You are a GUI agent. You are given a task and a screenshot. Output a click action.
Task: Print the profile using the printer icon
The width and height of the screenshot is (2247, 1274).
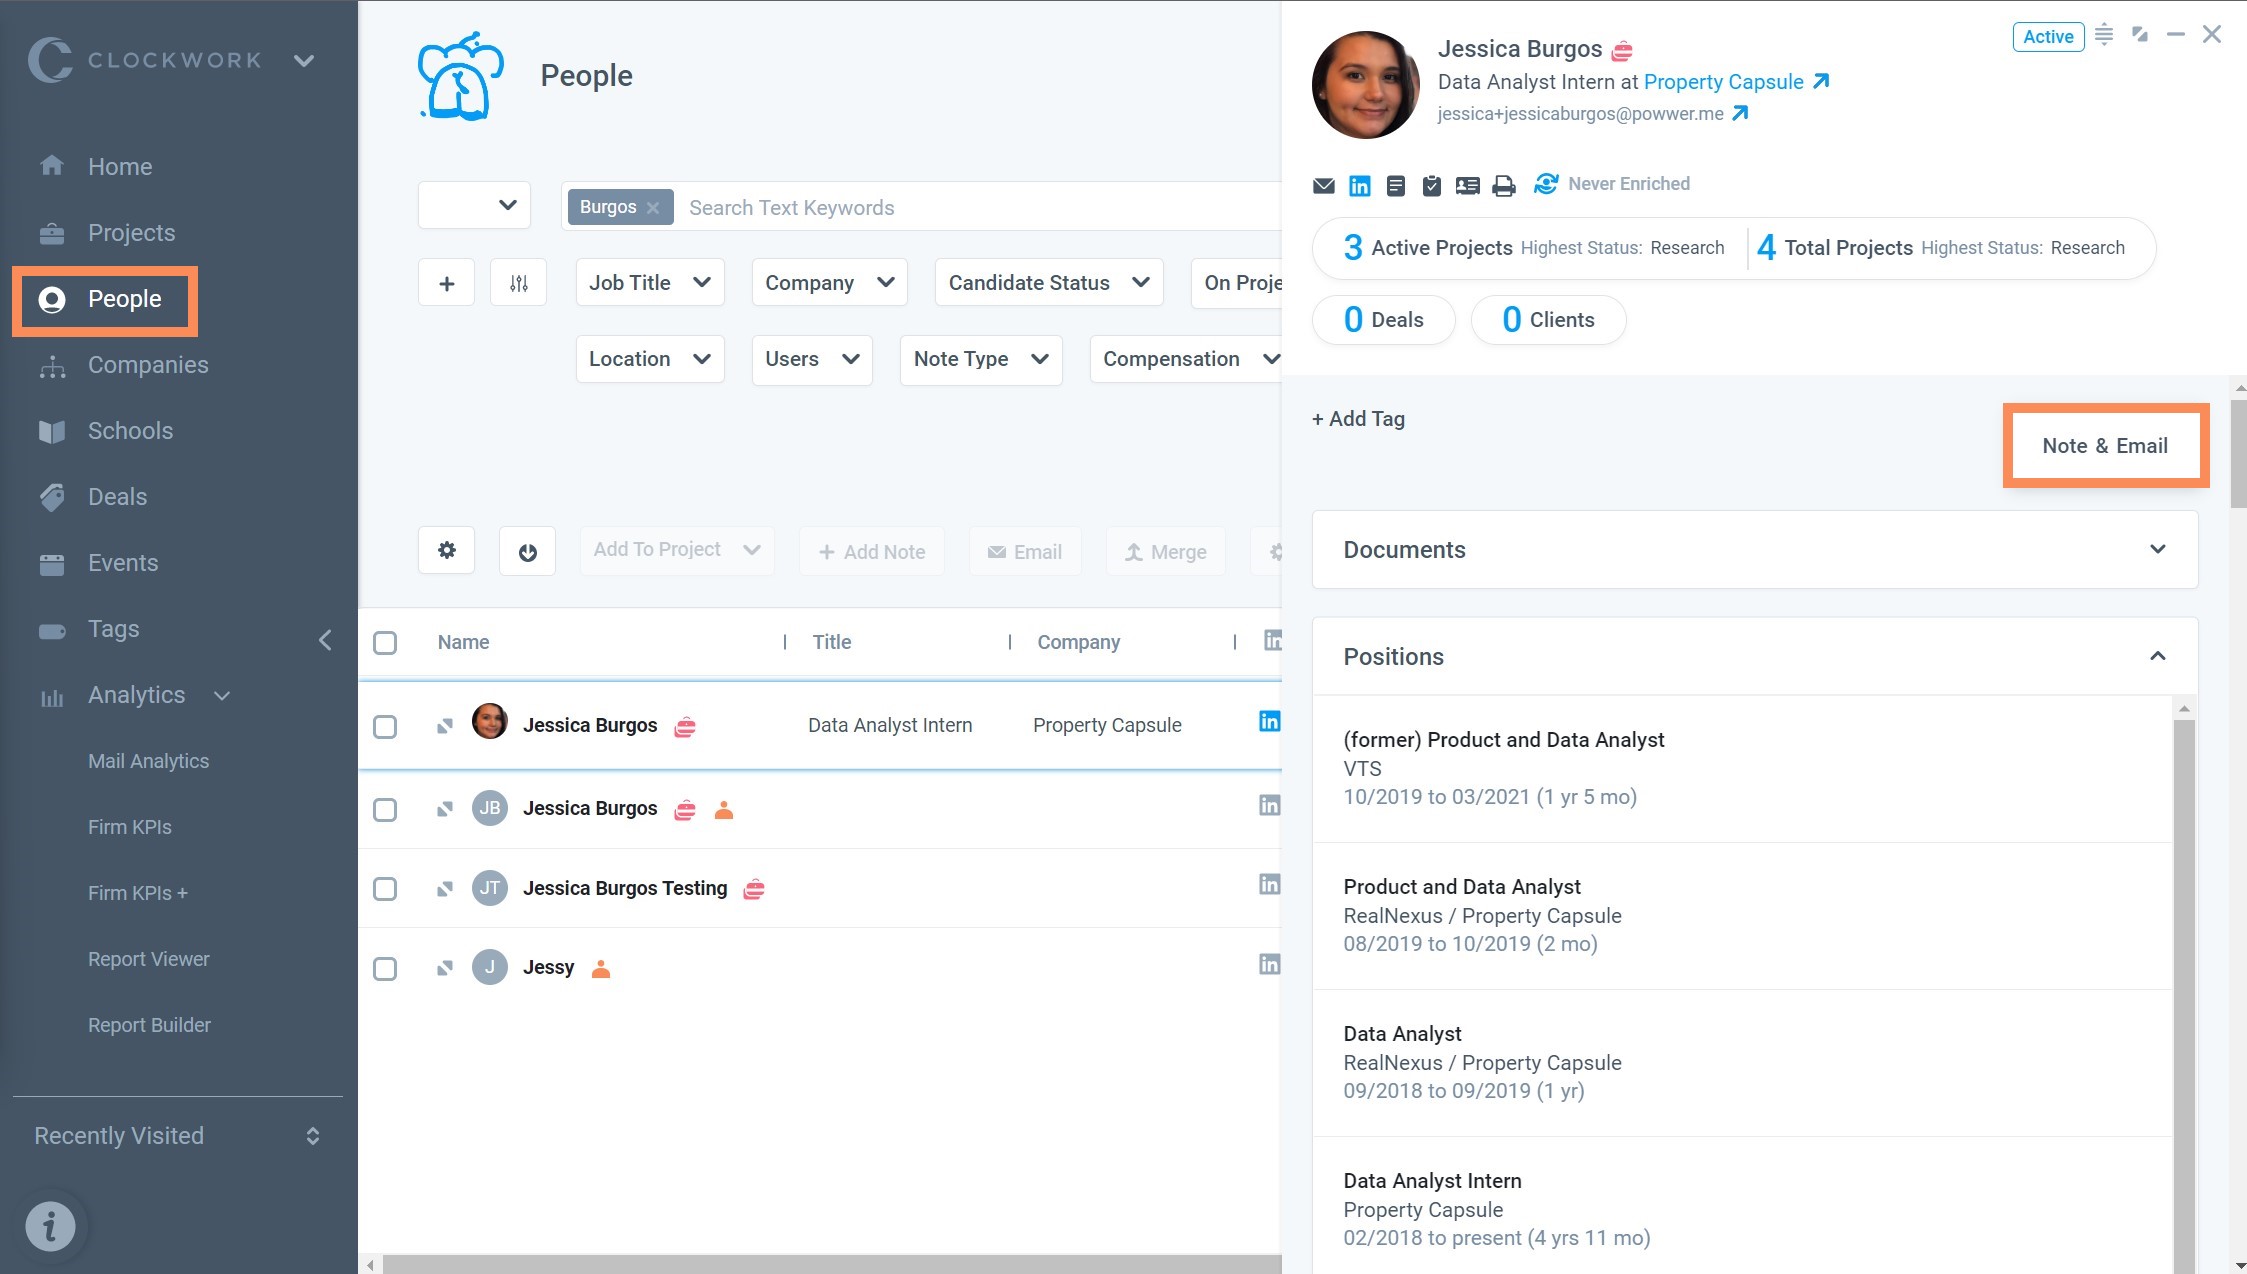[1503, 185]
